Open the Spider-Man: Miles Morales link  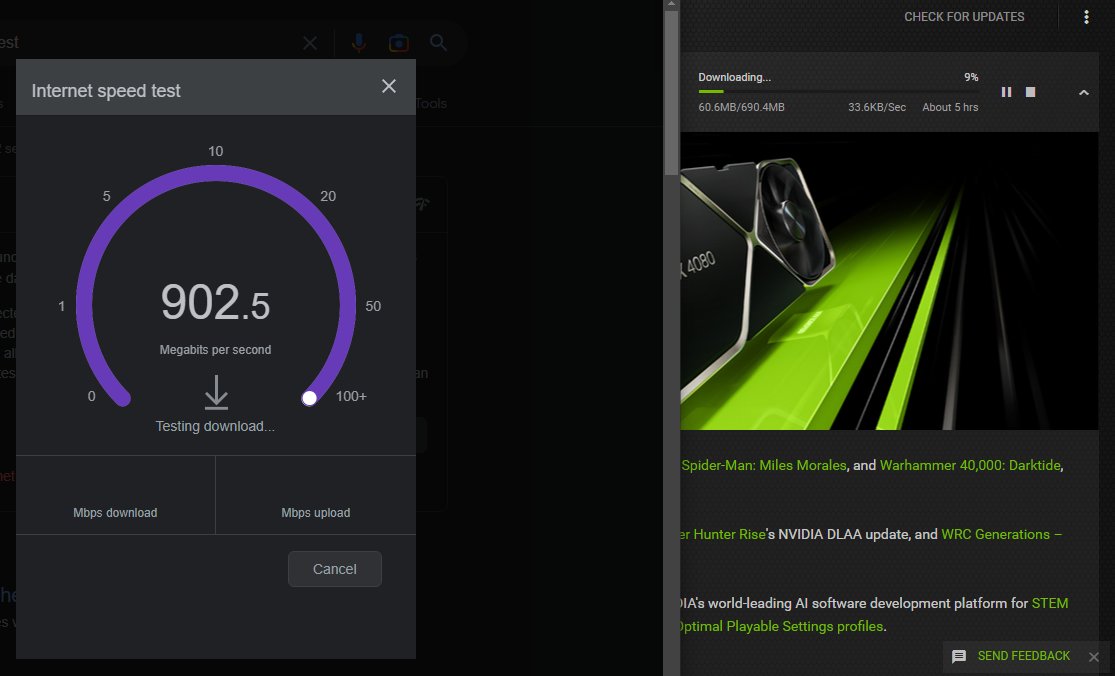764,465
